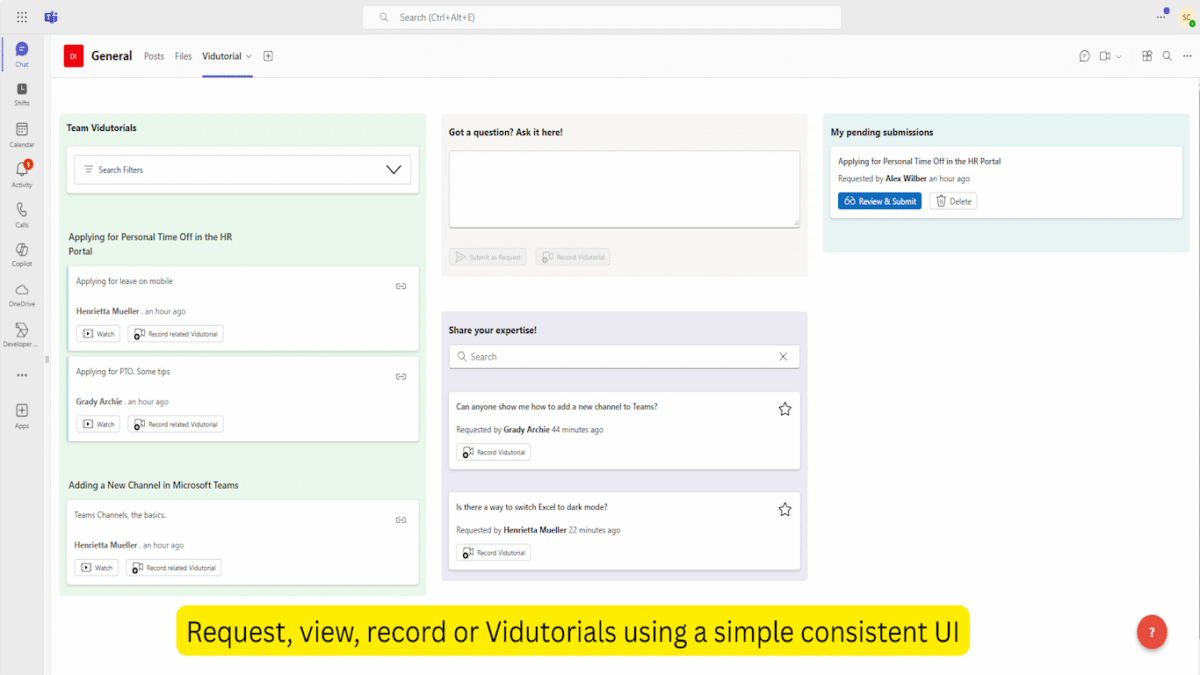Click the Review & Submit button
The image size is (1200, 675).
point(880,201)
